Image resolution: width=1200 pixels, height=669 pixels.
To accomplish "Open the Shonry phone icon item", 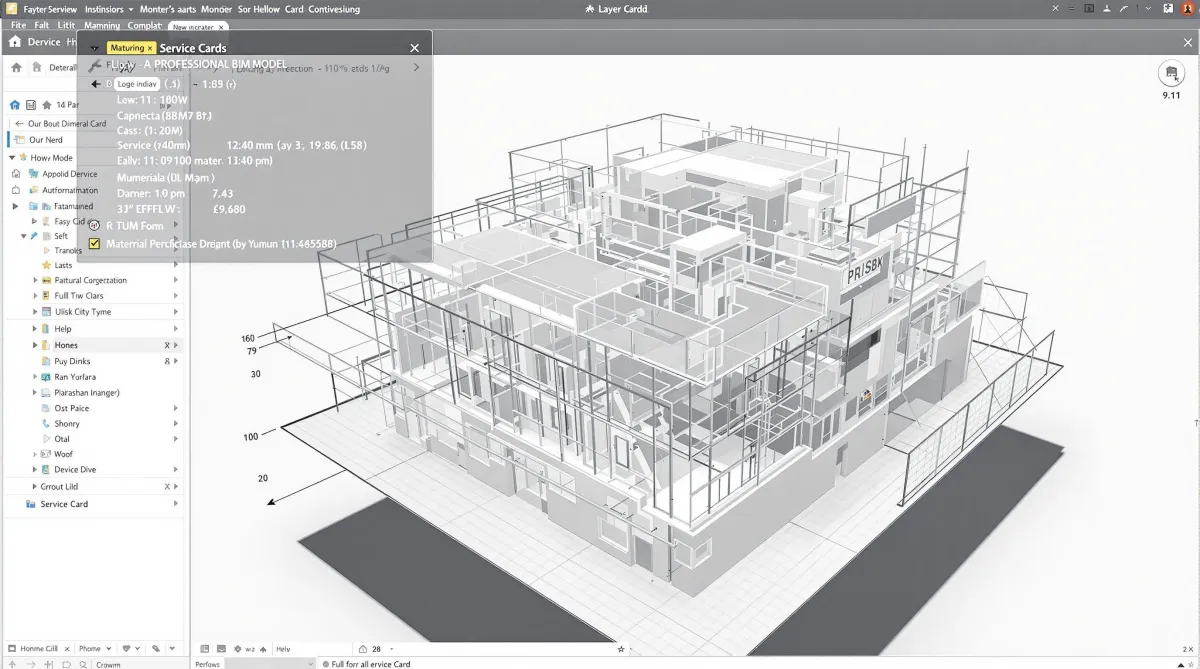I will coord(46,424).
